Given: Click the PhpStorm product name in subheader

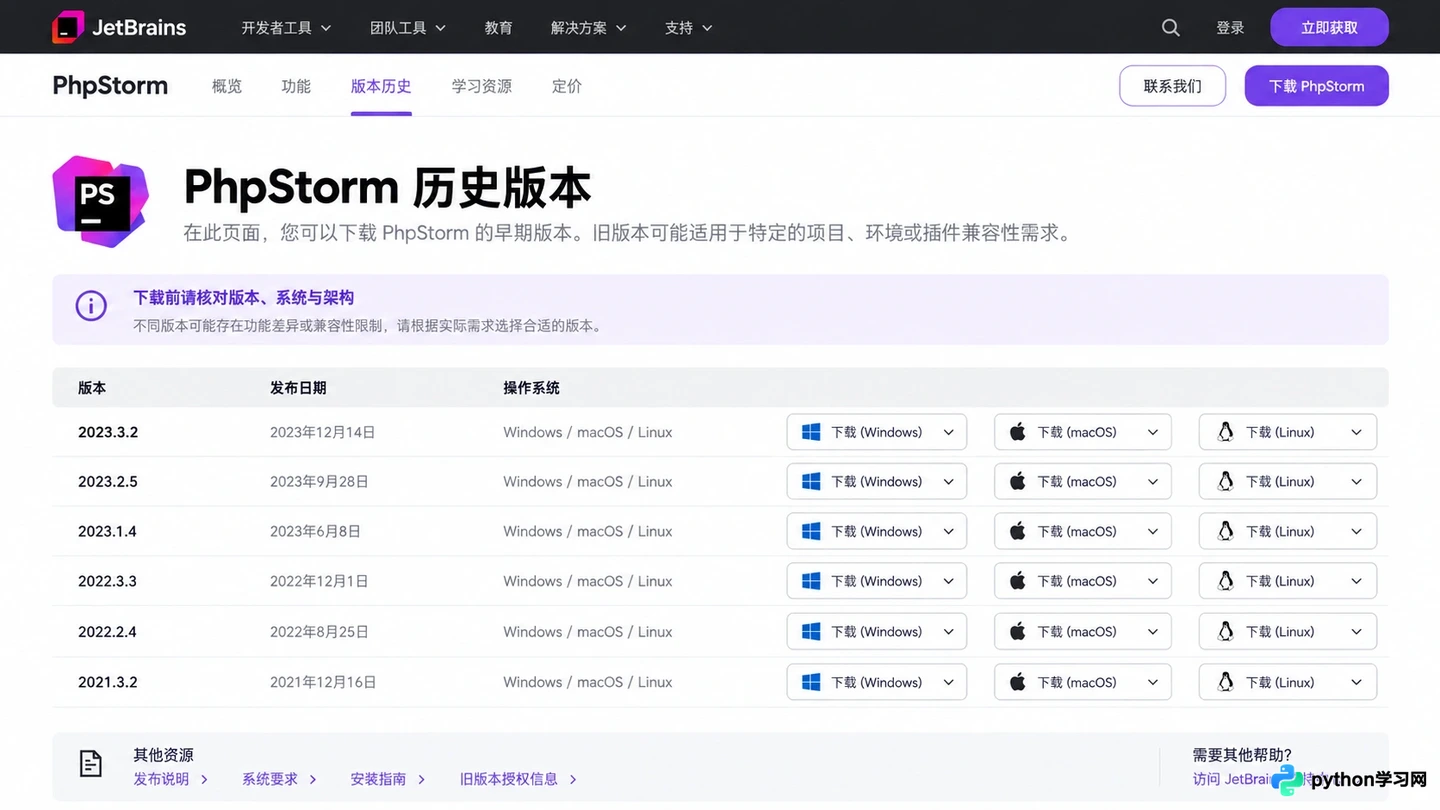Looking at the screenshot, I should [110, 86].
